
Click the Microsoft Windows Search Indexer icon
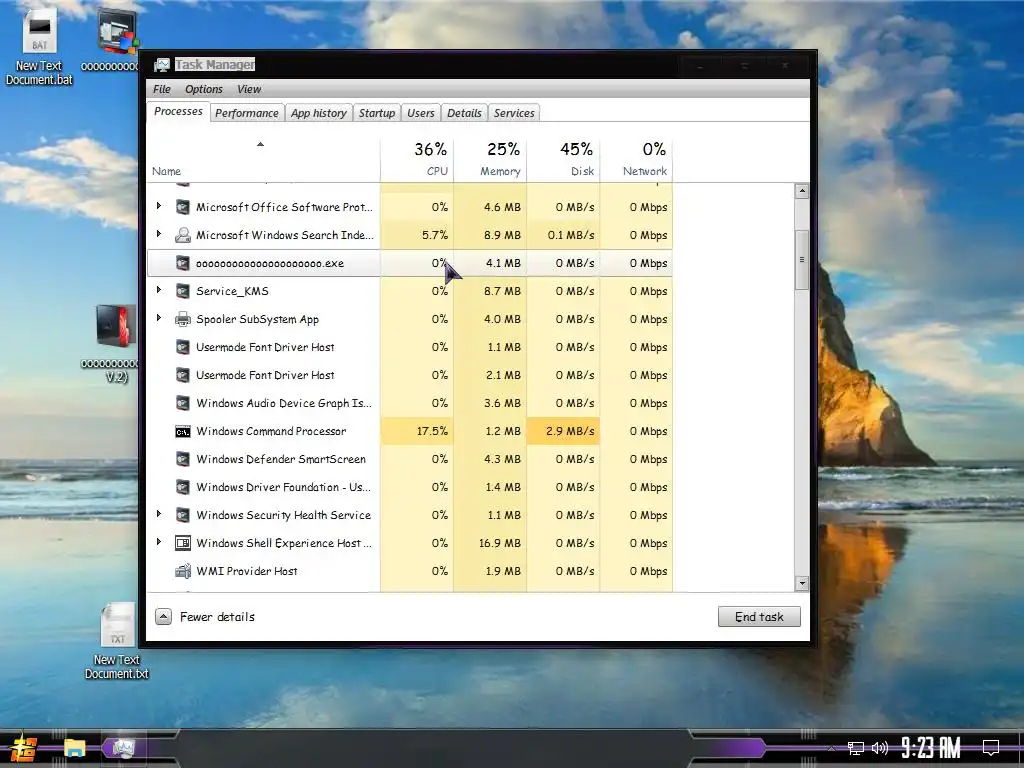point(183,235)
